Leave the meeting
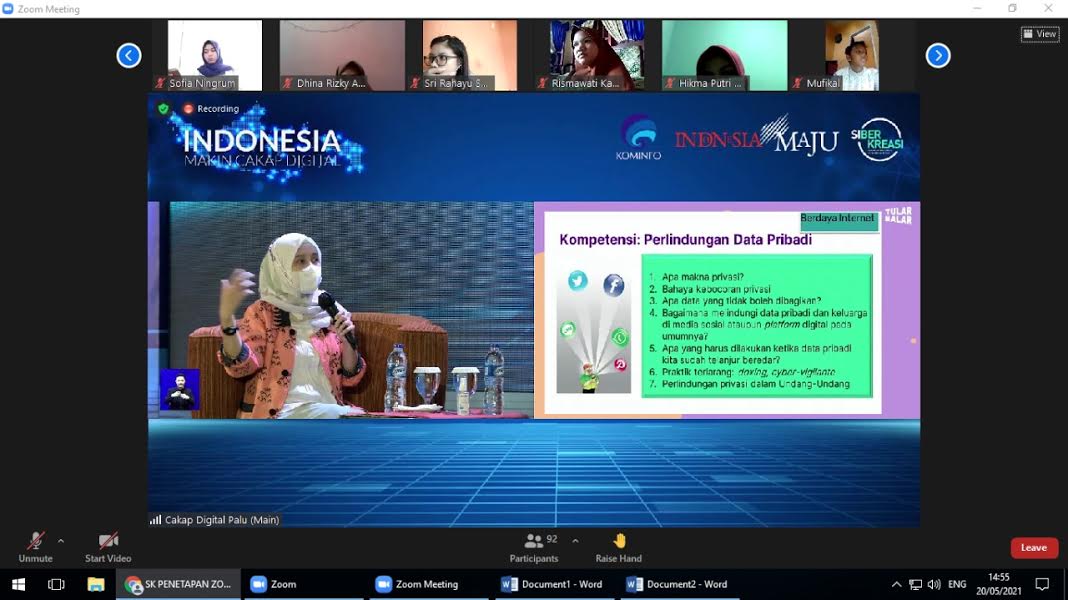 1034,547
